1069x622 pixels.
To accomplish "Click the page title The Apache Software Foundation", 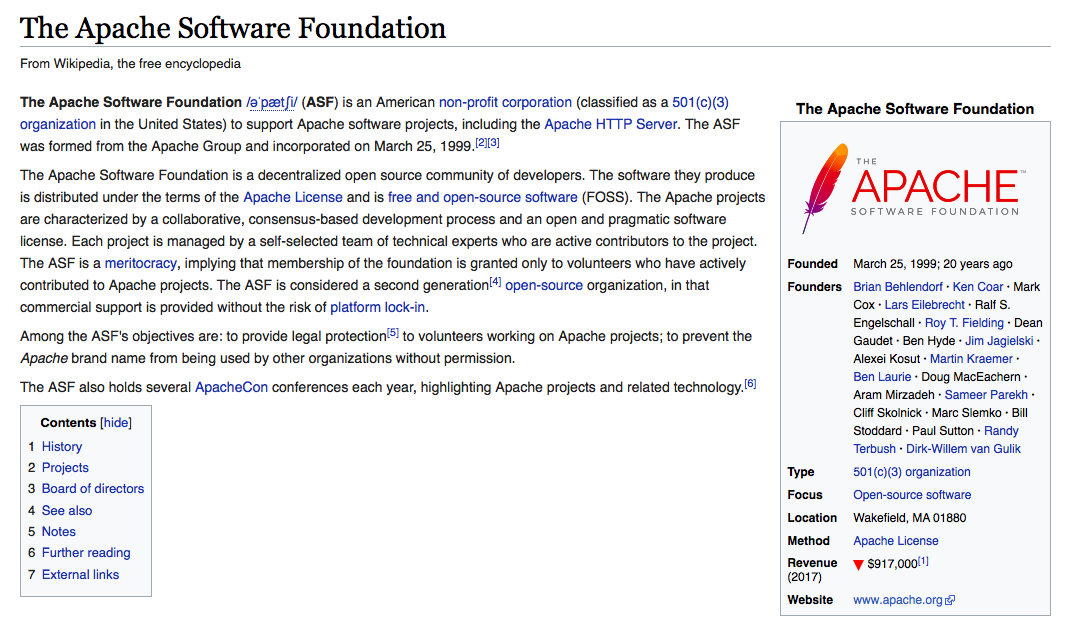I will pos(233,29).
